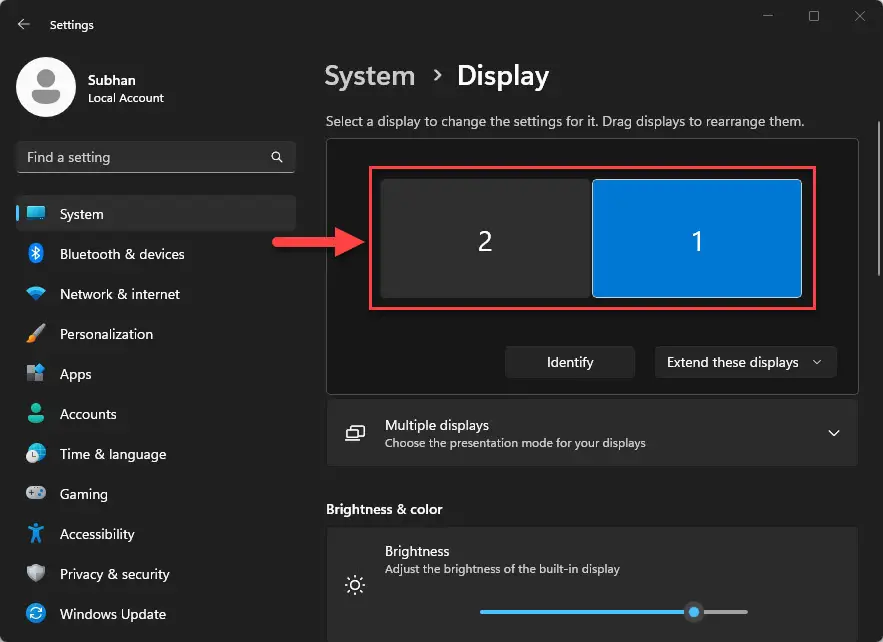Click the System breadcrumb link

(x=369, y=76)
